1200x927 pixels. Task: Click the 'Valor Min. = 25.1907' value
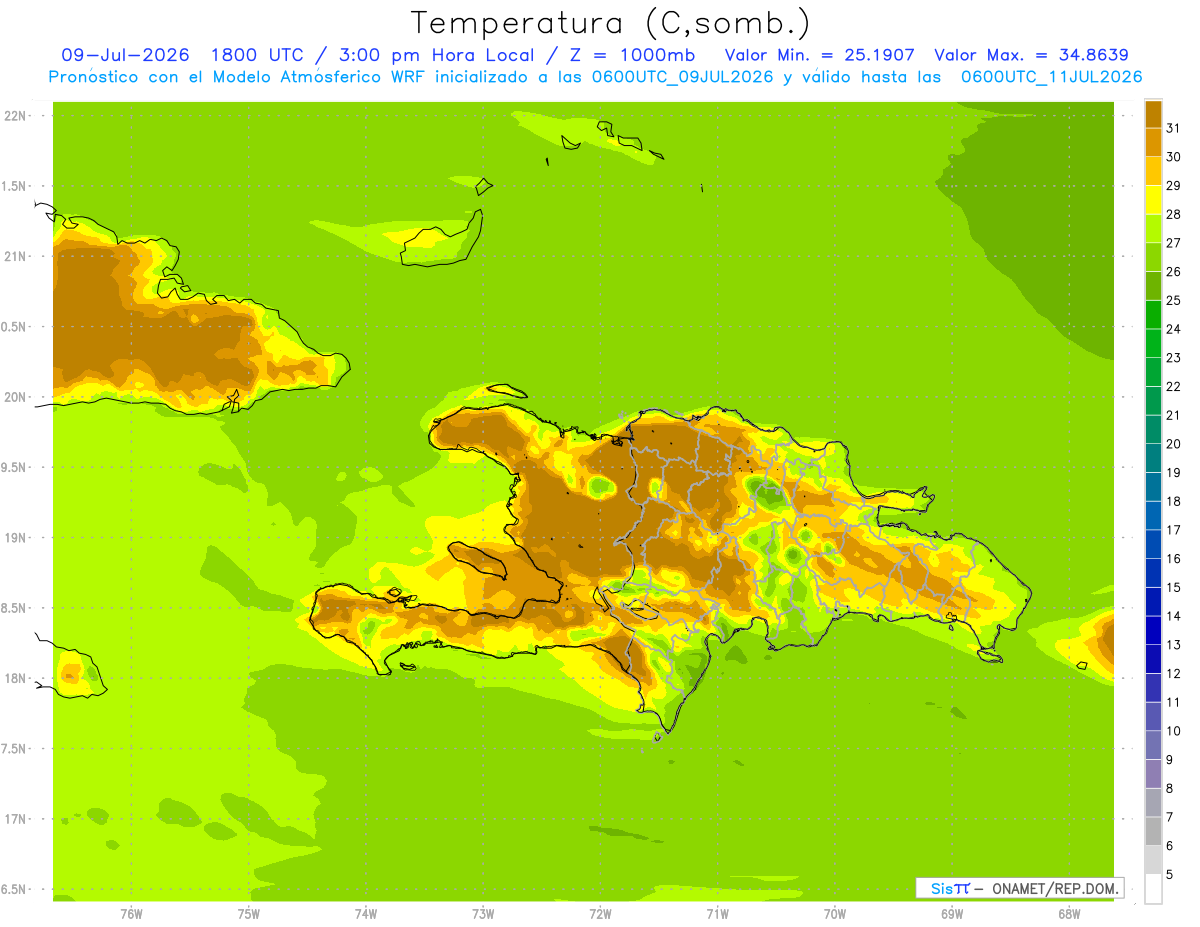[819, 55]
